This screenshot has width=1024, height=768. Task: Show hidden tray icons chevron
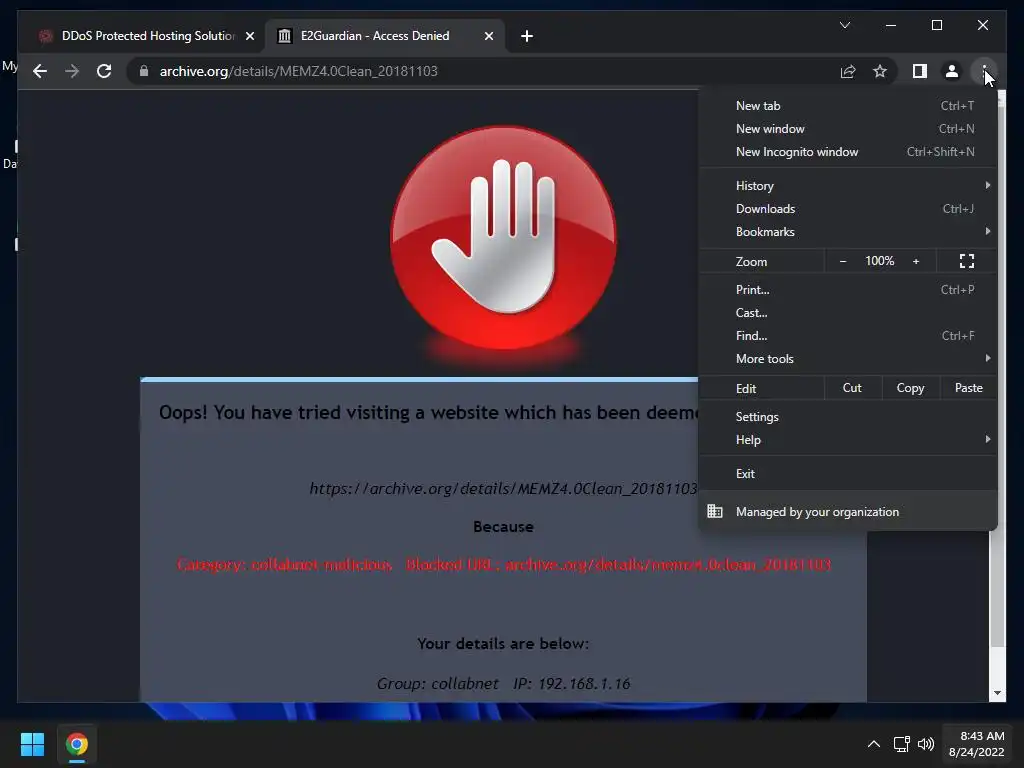[x=874, y=744]
